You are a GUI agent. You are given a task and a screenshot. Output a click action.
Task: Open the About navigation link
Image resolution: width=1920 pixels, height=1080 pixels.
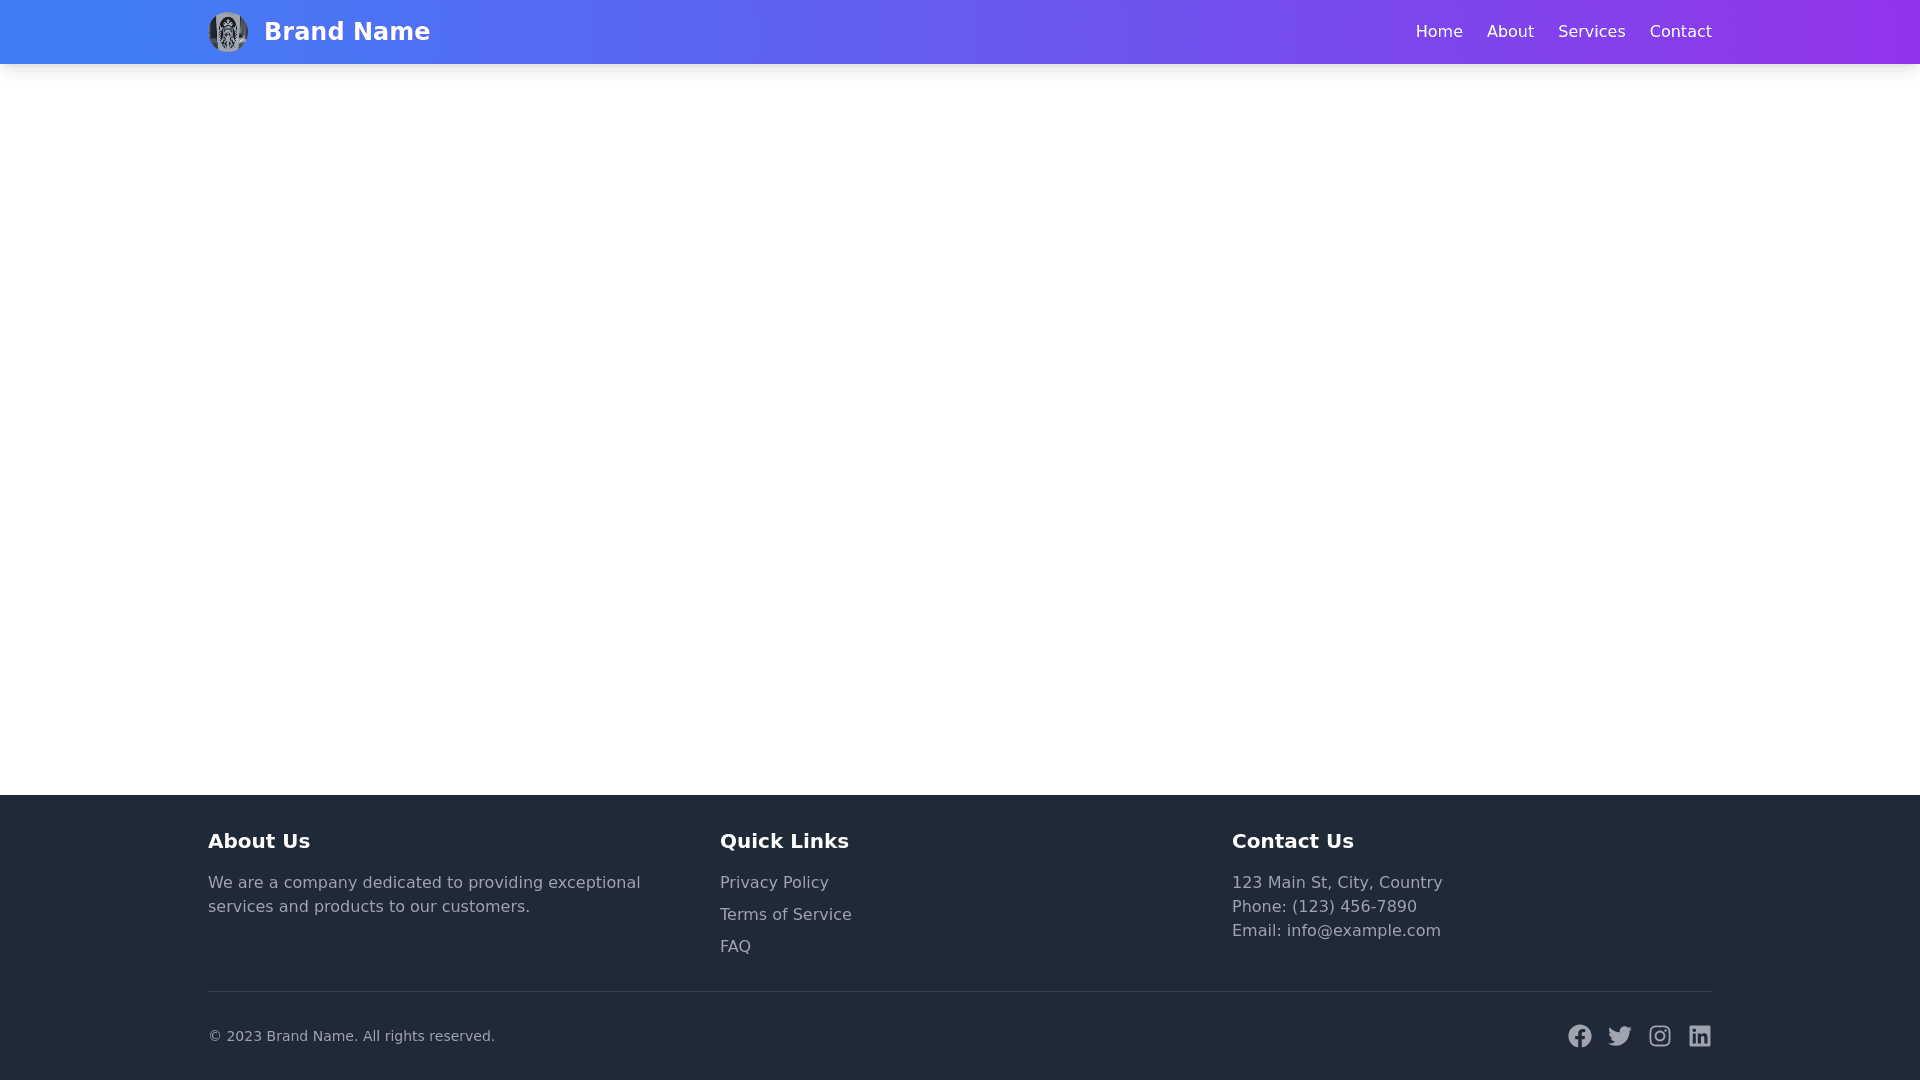tap(1509, 32)
